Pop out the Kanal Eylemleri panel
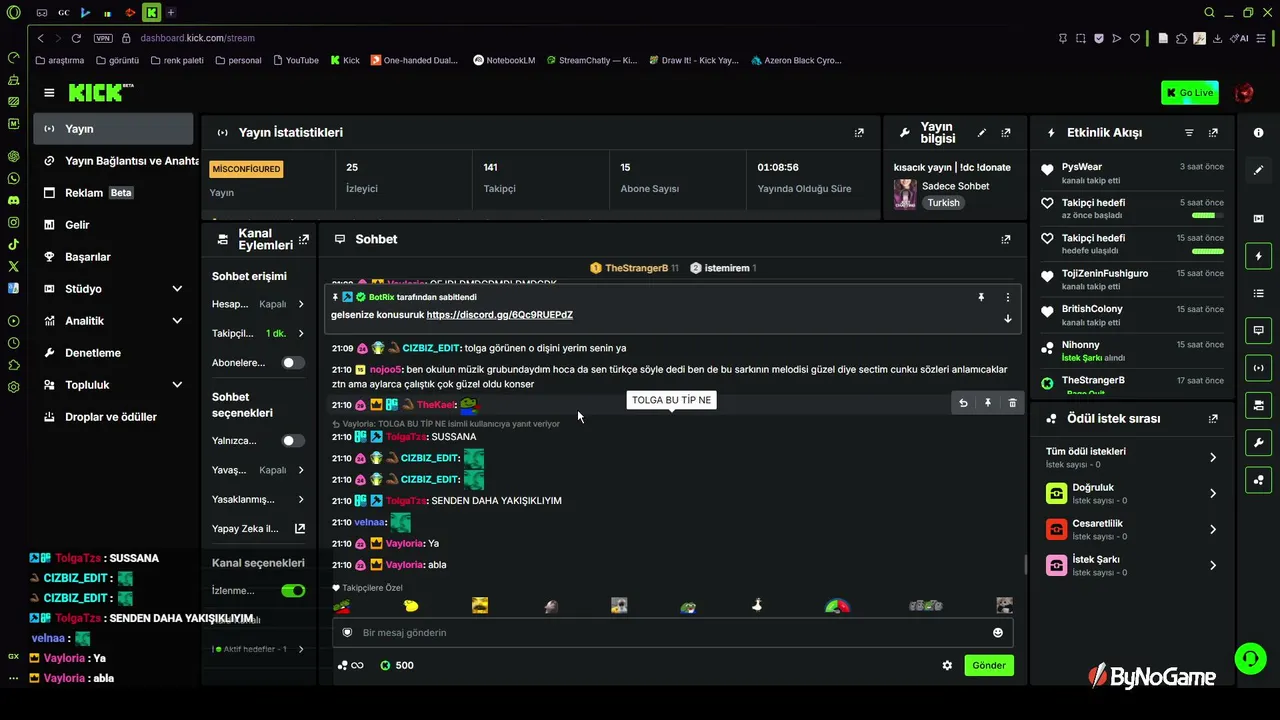This screenshot has width=1280, height=720. click(x=304, y=239)
